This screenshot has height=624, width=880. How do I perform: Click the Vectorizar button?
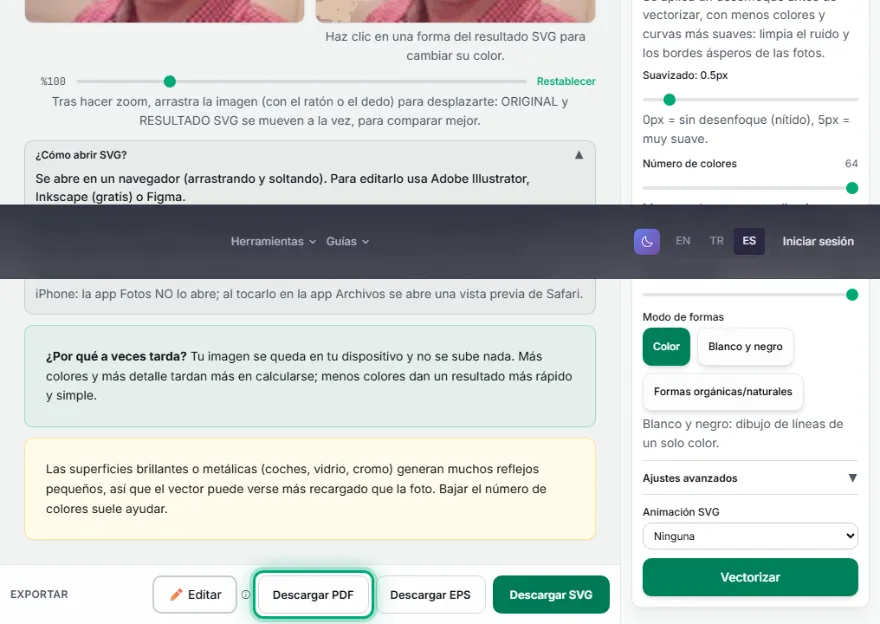(x=750, y=577)
